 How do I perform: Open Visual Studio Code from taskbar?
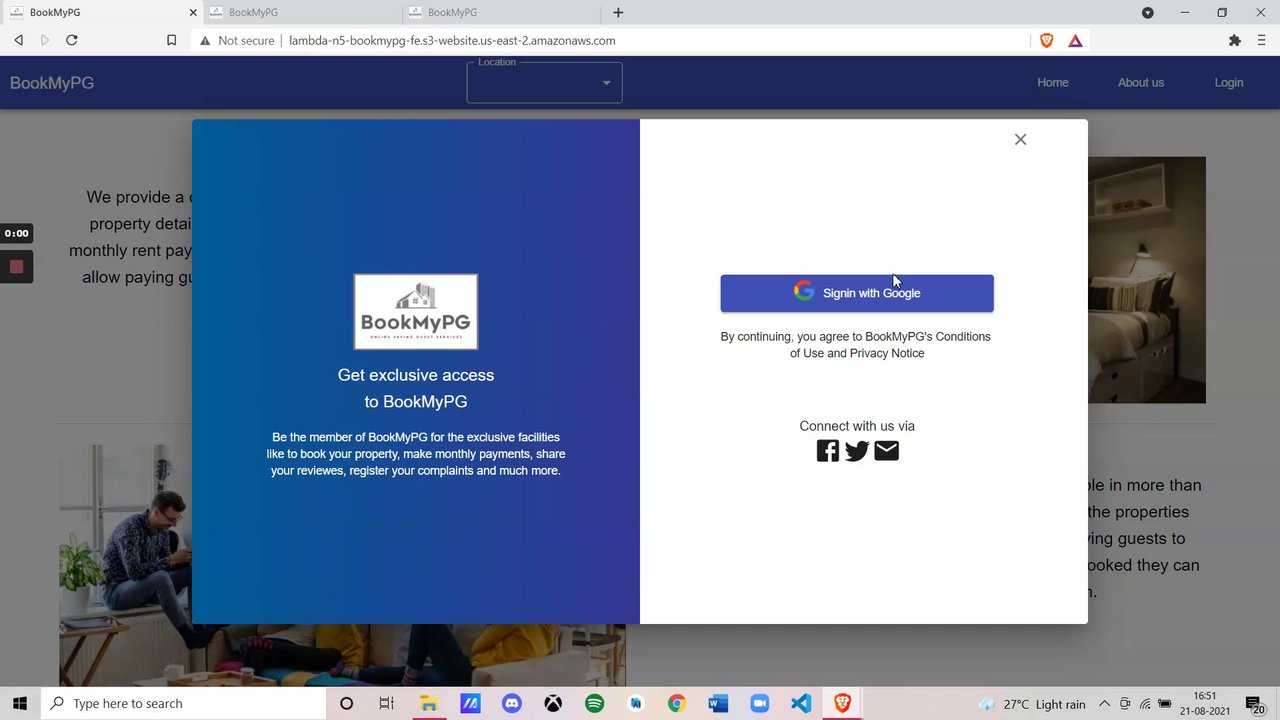(801, 703)
